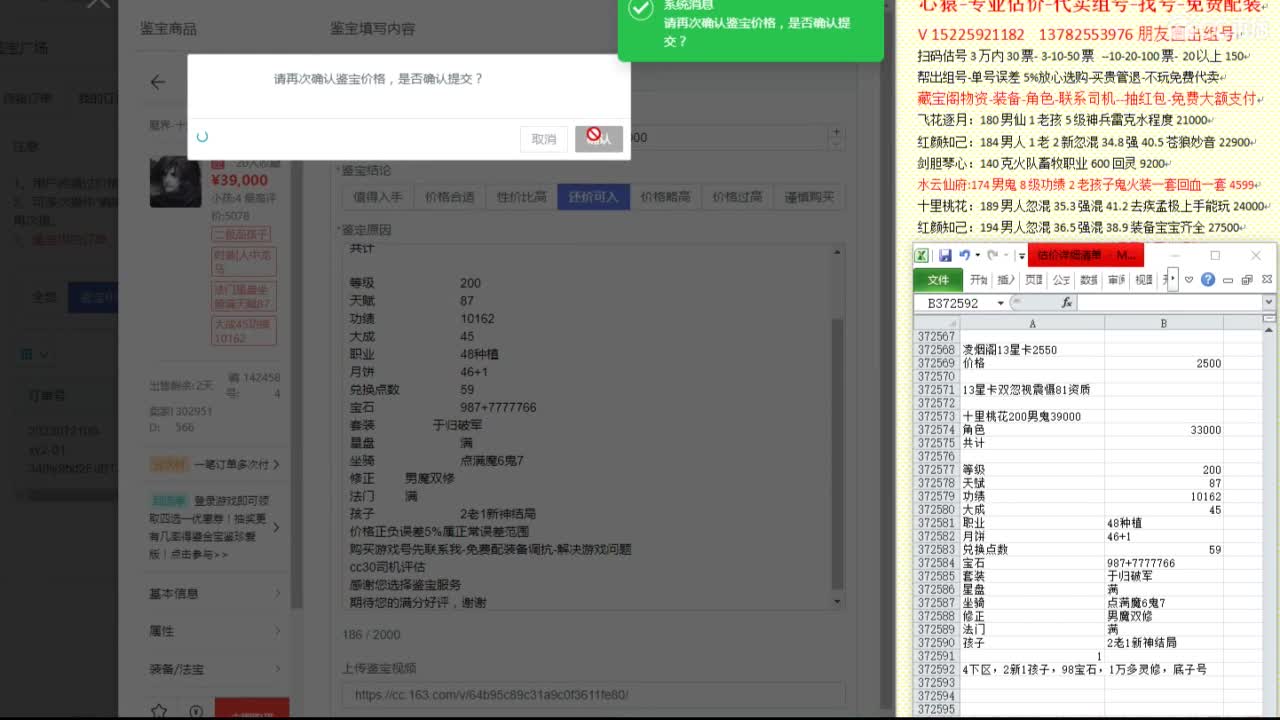
Task: Select the 谨慎购买 rating option
Action: (x=809, y=197)
